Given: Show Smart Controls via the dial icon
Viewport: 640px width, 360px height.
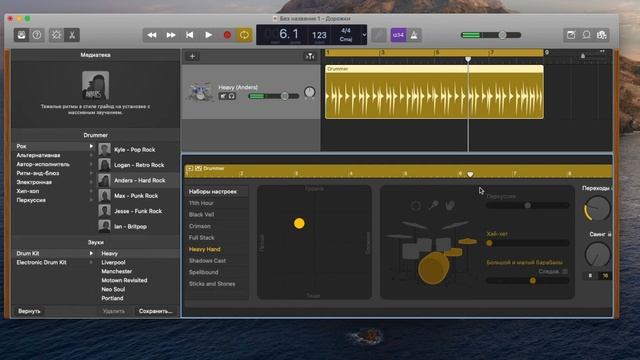Looking at the screenshot, I should (56, 35).
